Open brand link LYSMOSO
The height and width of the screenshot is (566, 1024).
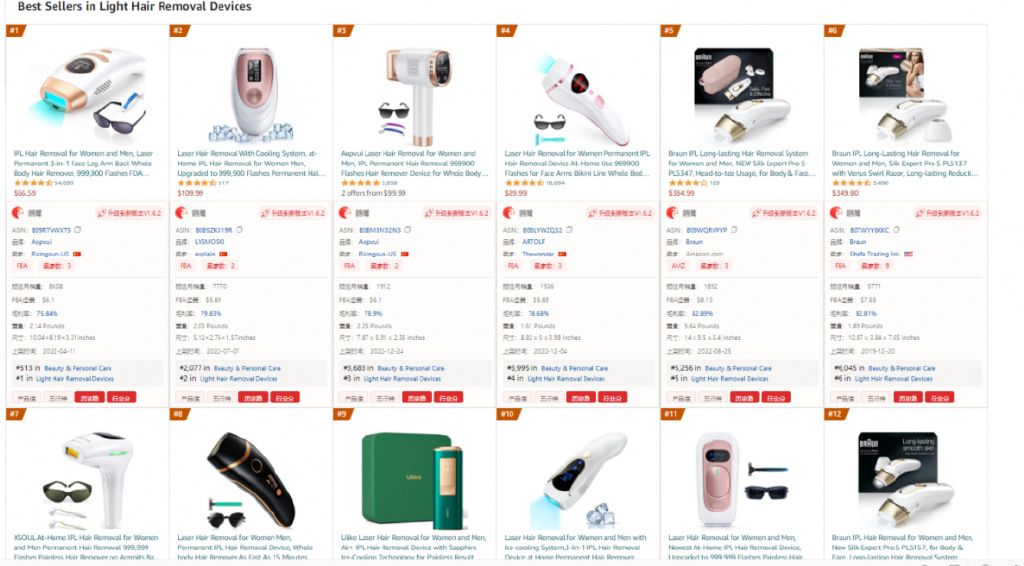coord(210,242)
